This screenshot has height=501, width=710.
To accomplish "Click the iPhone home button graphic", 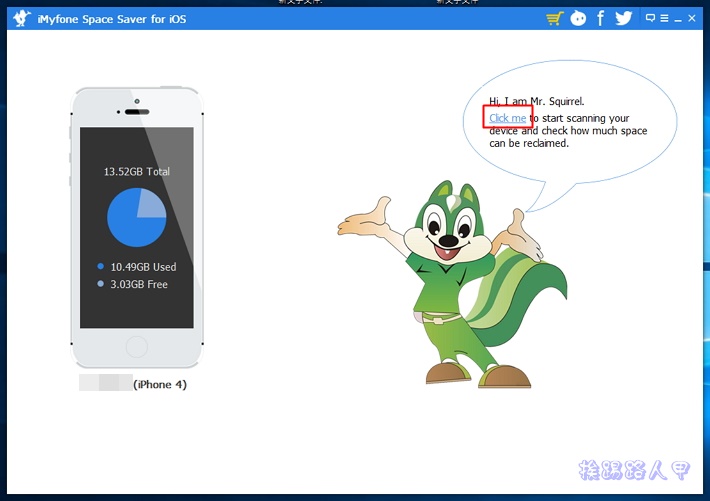I will [x=137, y=347].
